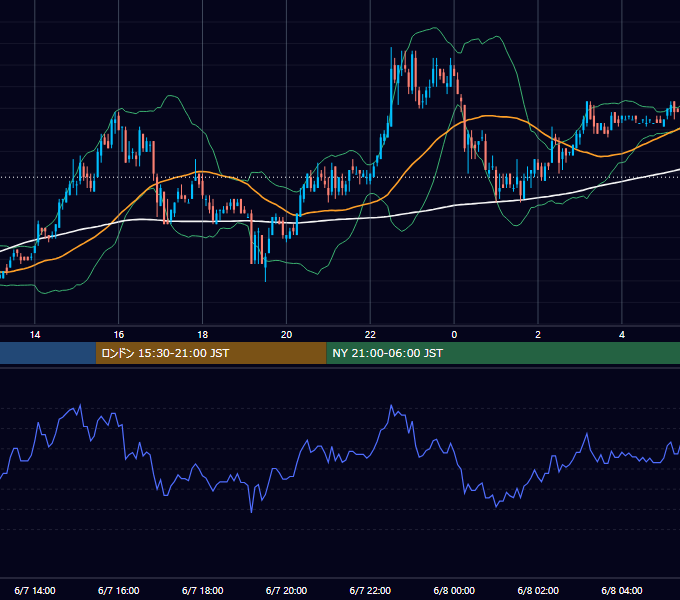
Task: Click the price chart axis label 20
Action: 286,335
